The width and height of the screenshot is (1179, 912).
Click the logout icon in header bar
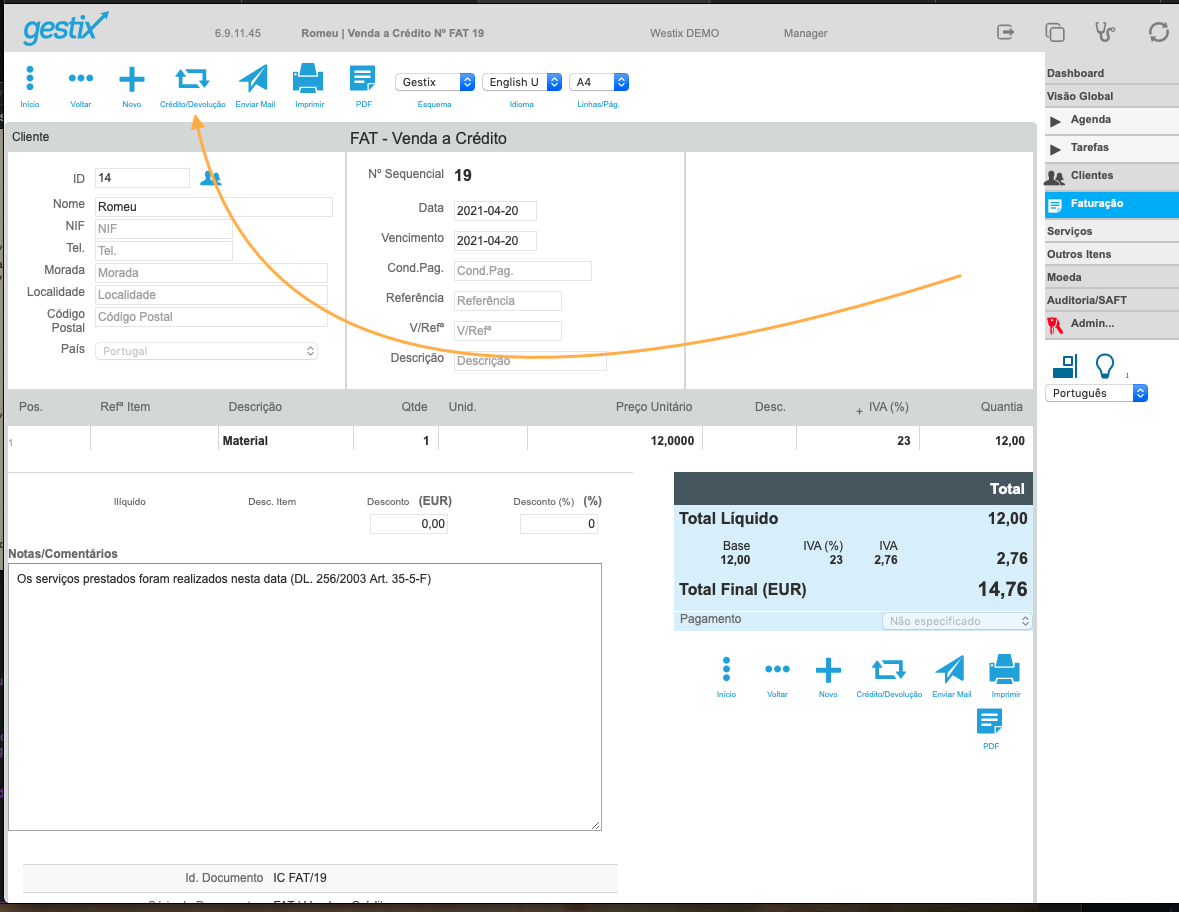[x=1005, y=32]
